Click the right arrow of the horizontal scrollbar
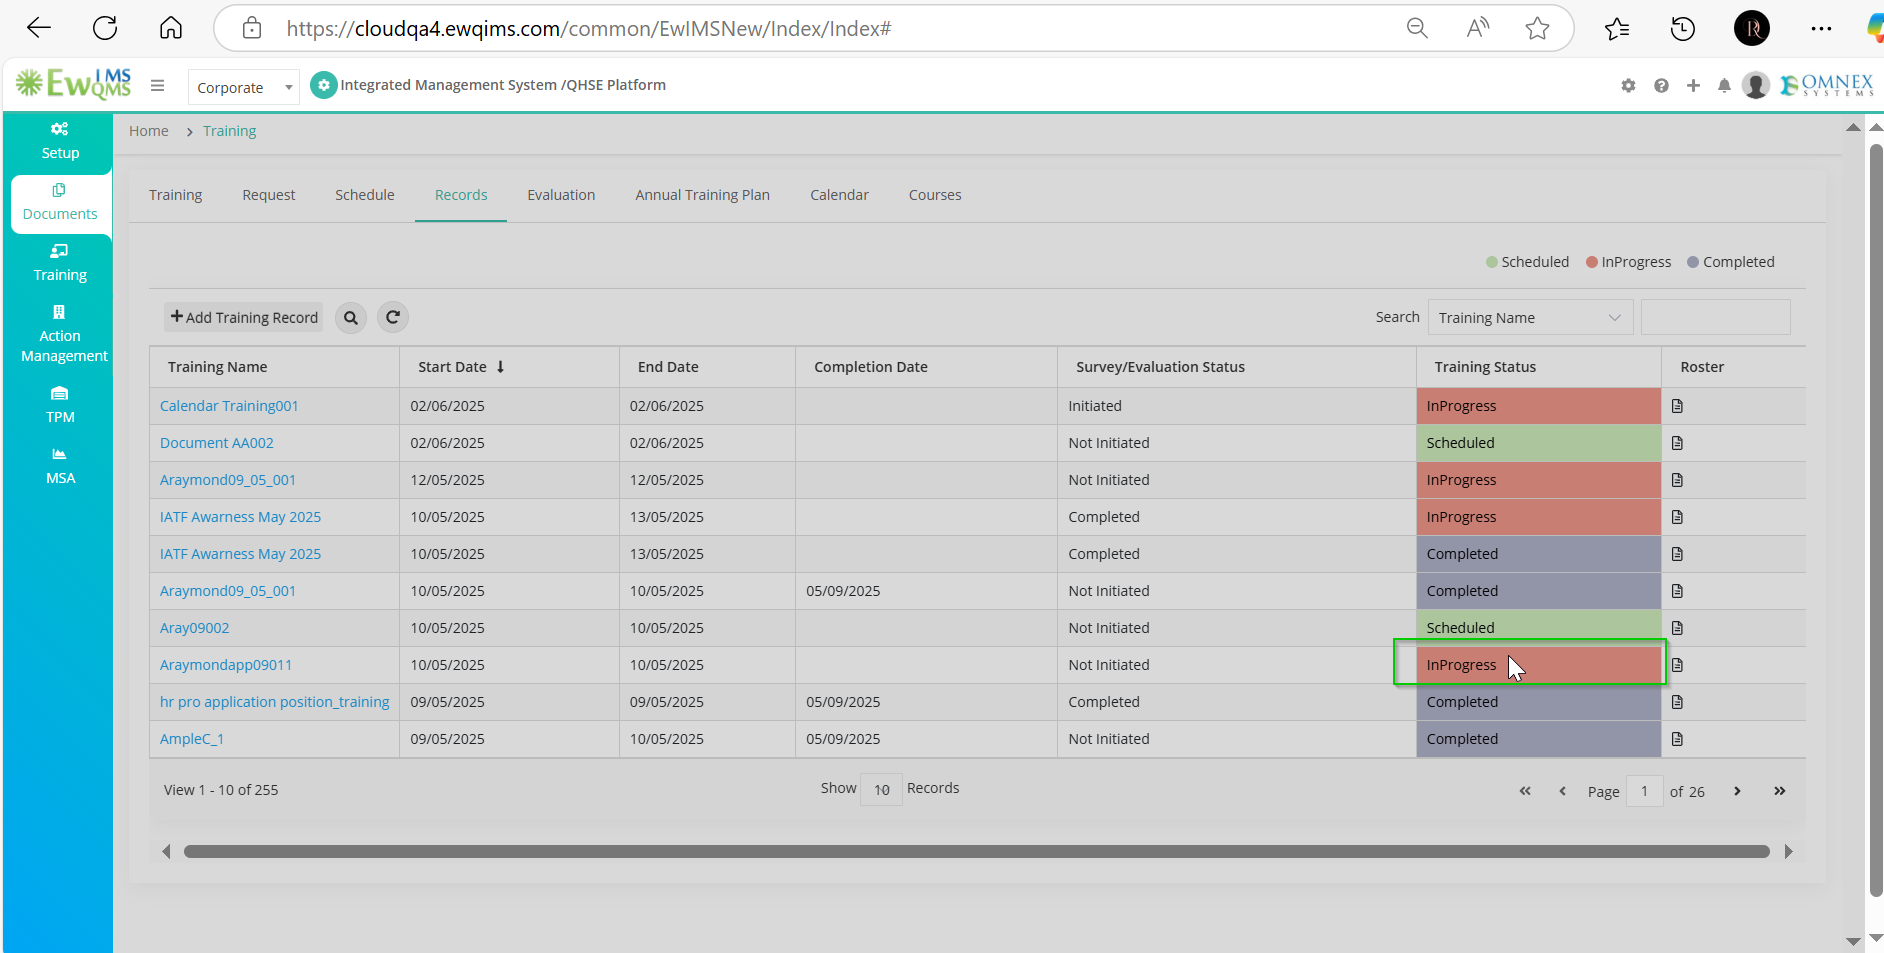Image resolution: width=1884 pixels, height=953 pixels. point(1788,852)
